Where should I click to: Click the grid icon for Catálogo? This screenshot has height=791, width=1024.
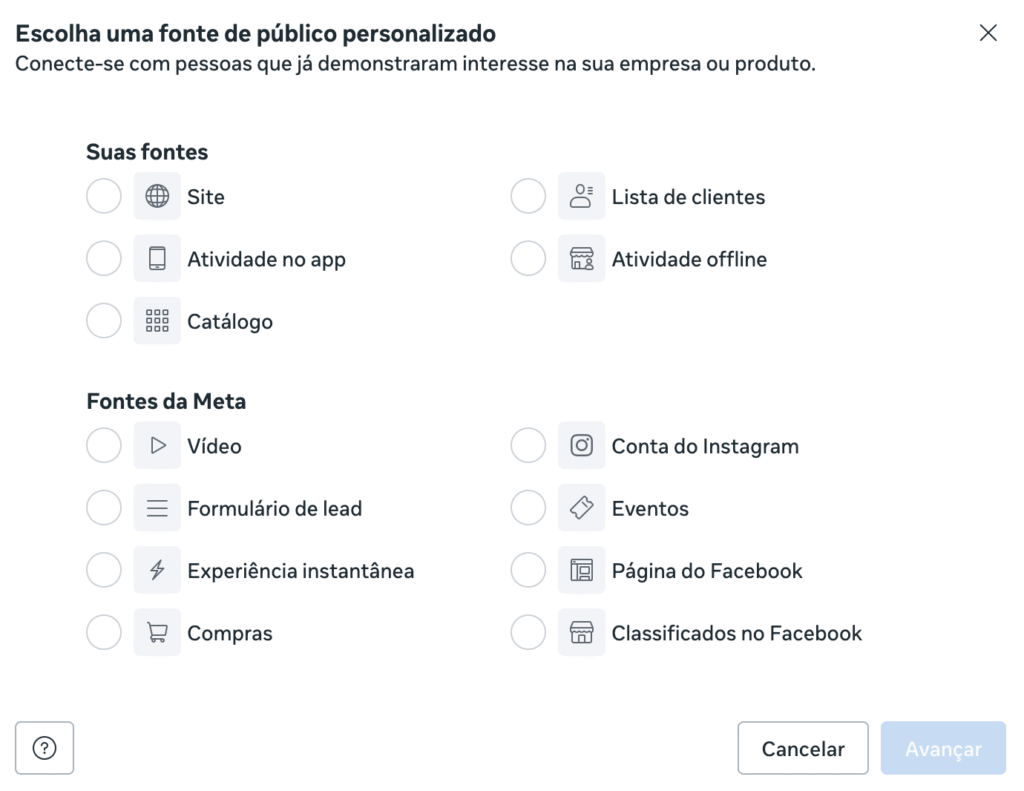click(157, 321)
